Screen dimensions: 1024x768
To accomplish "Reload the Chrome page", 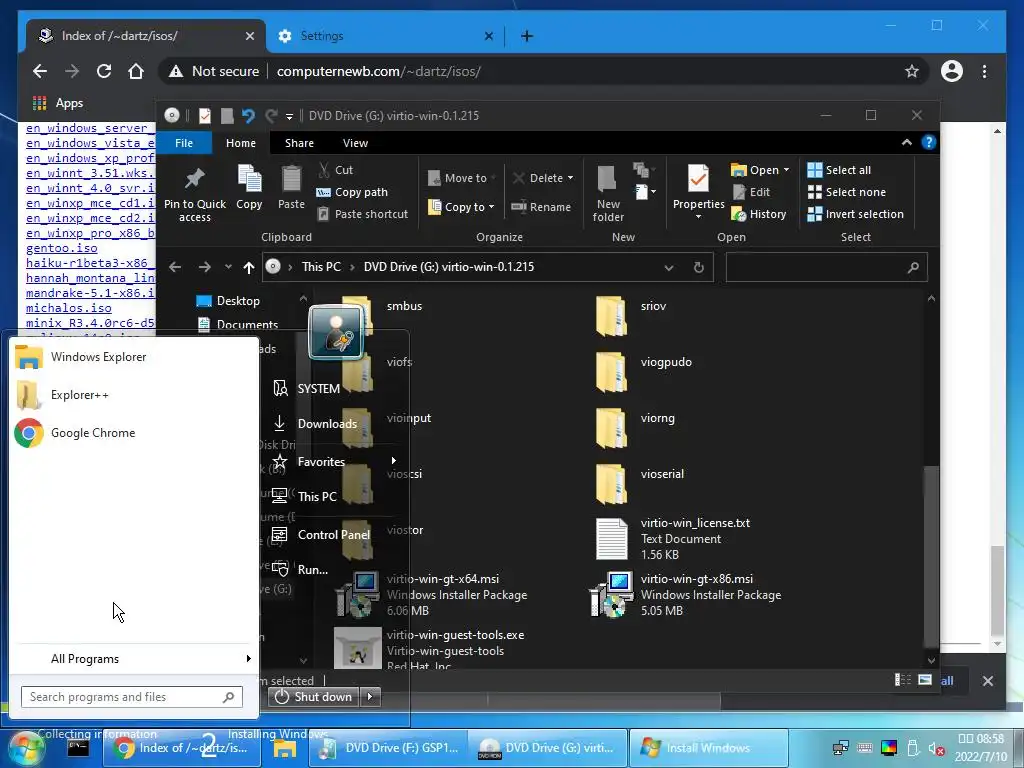I will [x=104, y=71].
